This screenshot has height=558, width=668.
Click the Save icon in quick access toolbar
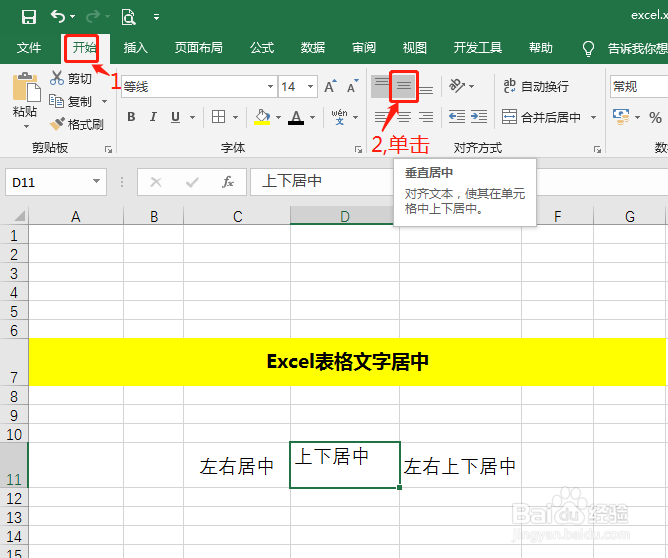tap(29, 17)
